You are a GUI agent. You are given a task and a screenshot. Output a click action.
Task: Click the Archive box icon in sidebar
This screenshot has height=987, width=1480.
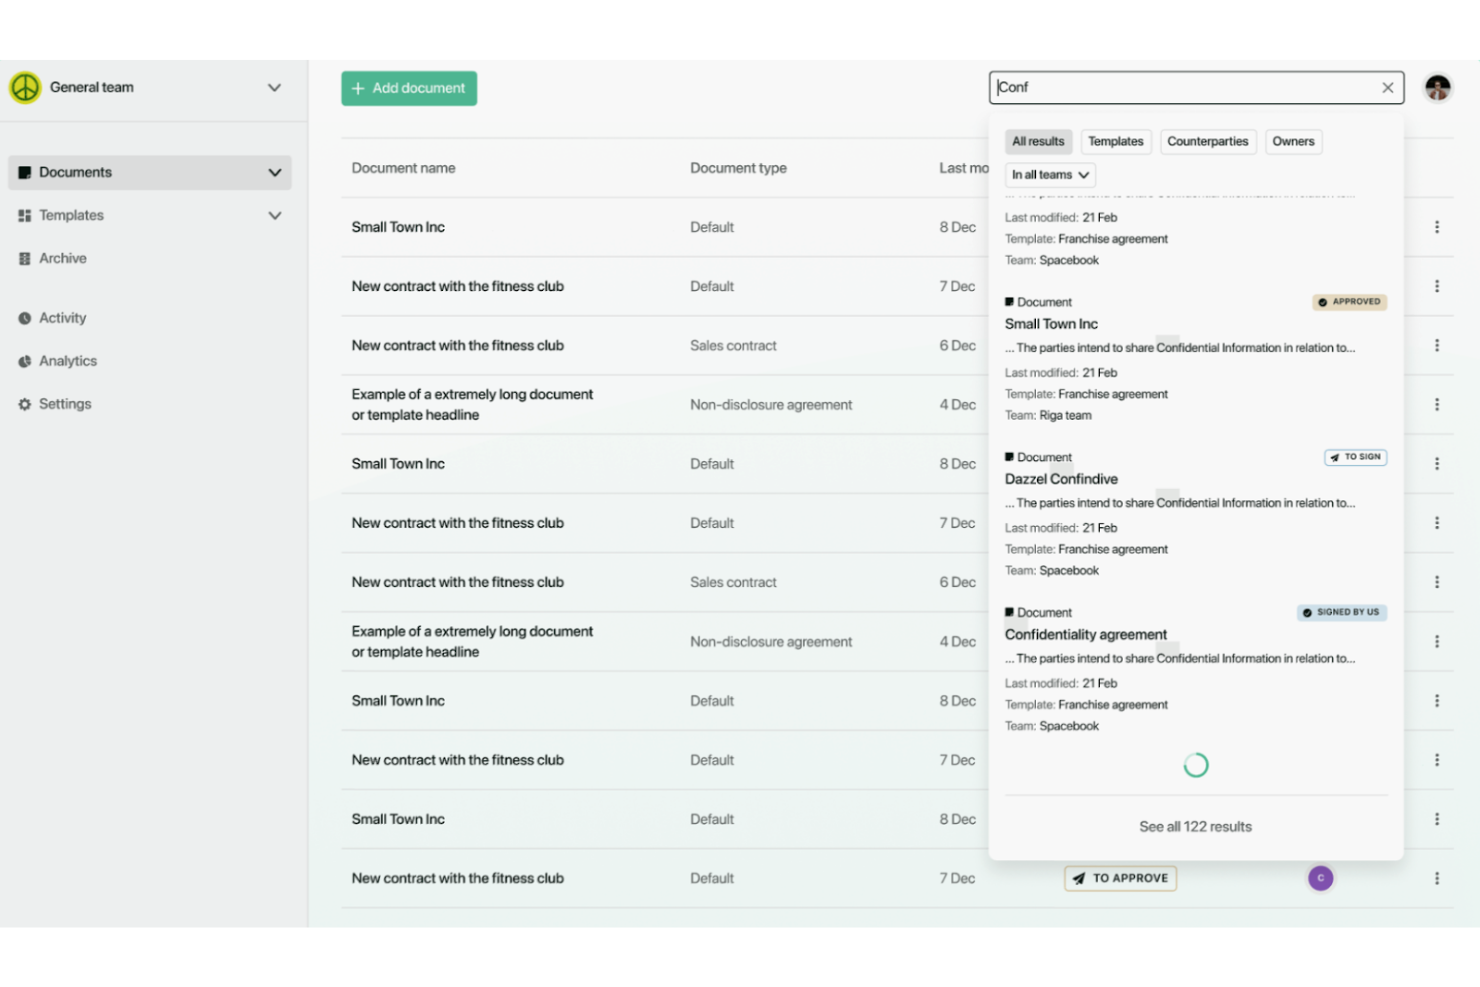coord(24,258)
